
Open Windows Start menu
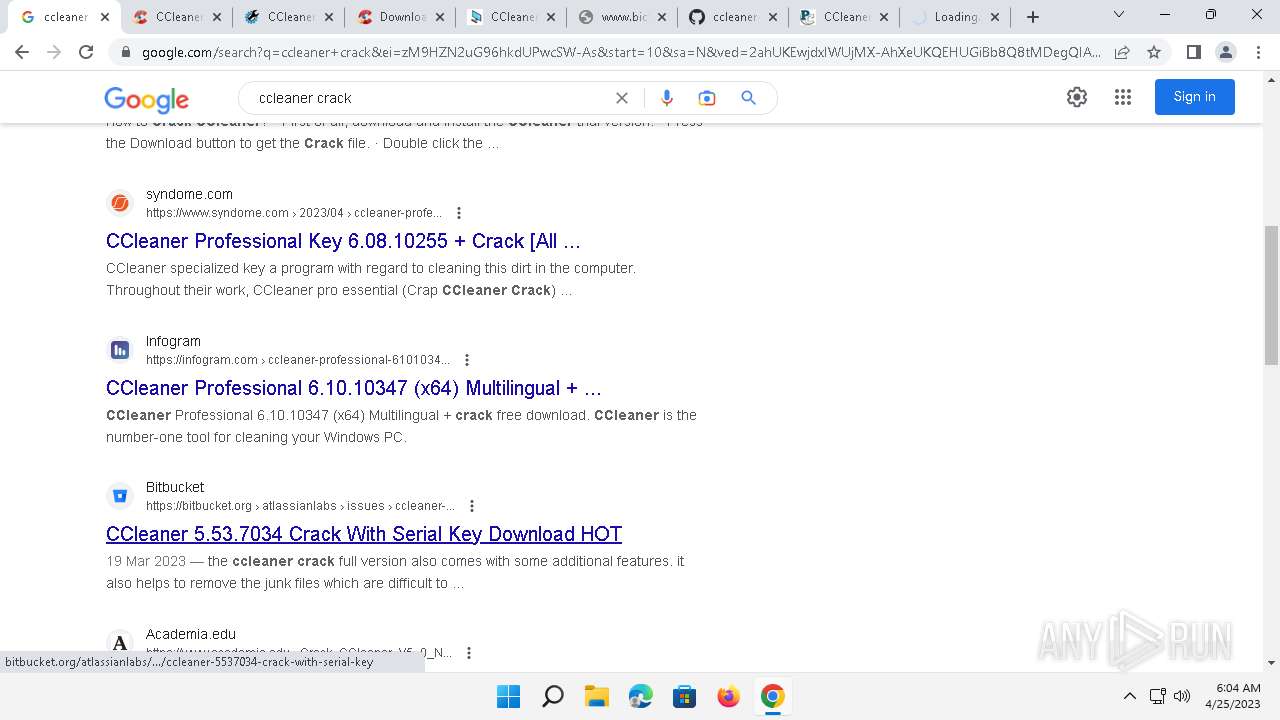508,696
